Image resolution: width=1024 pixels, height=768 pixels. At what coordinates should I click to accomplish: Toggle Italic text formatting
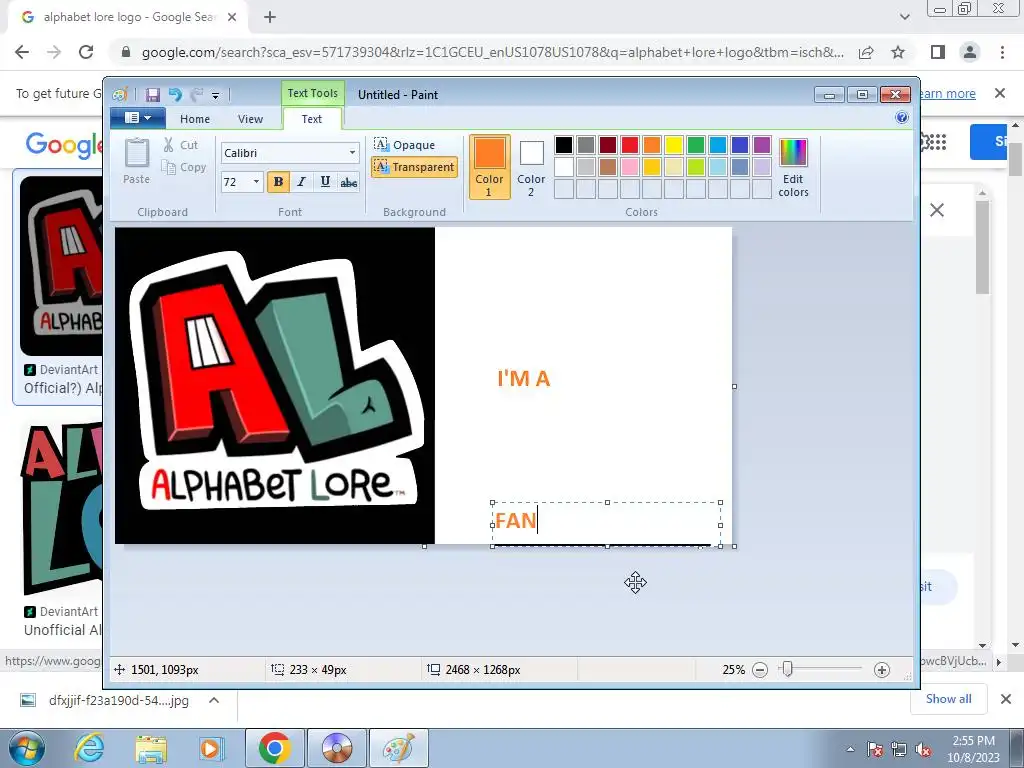coord(301,182)
